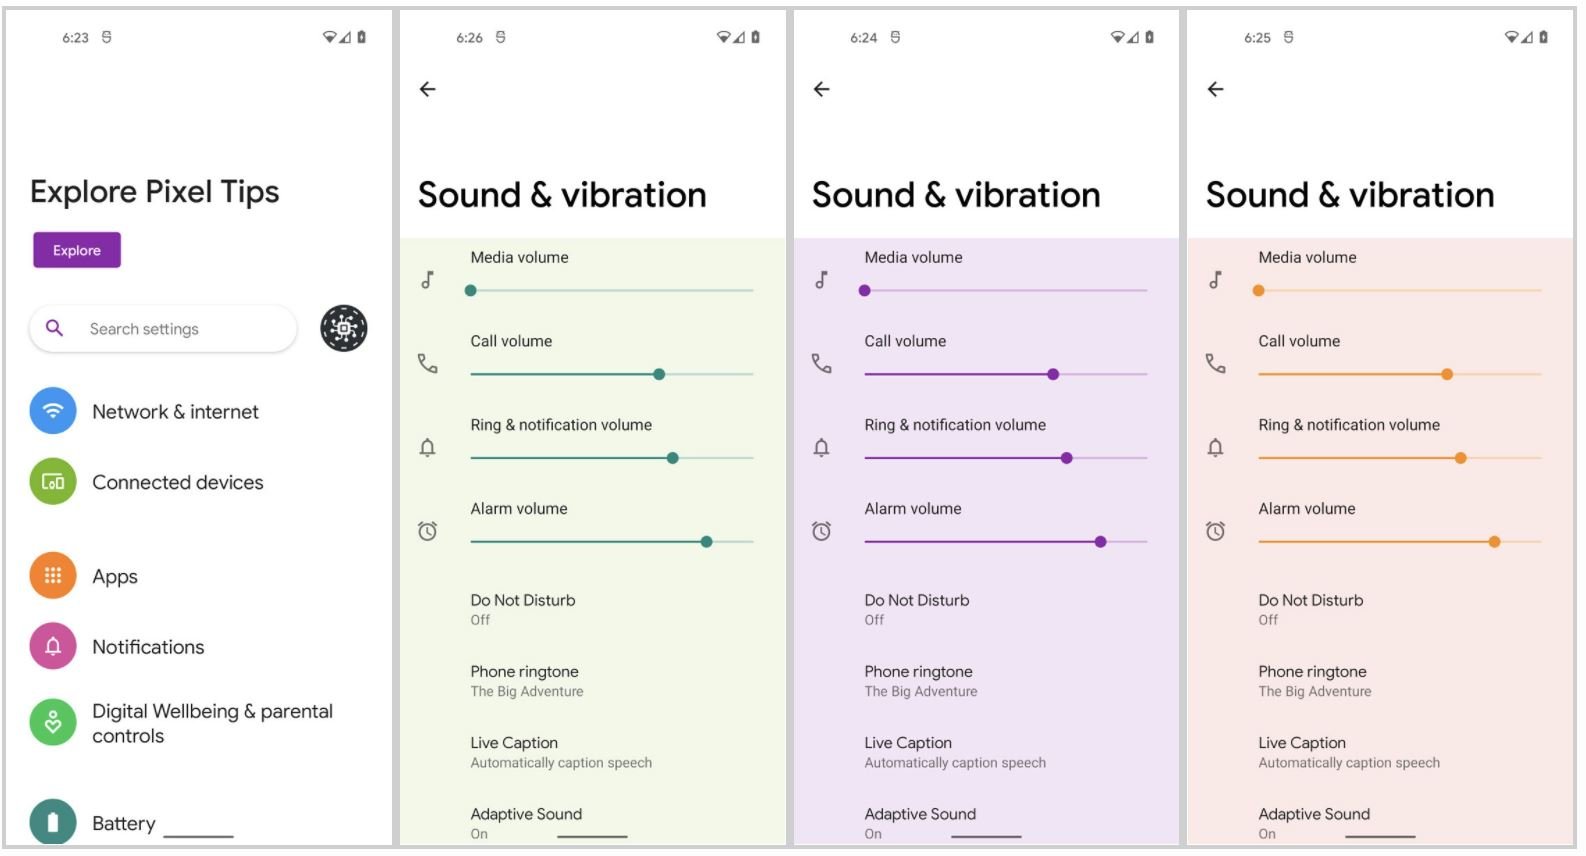Tap the profile avatar beside the search bar
This screenshot has height=856, width=1586.
click(x=344, y=328)
